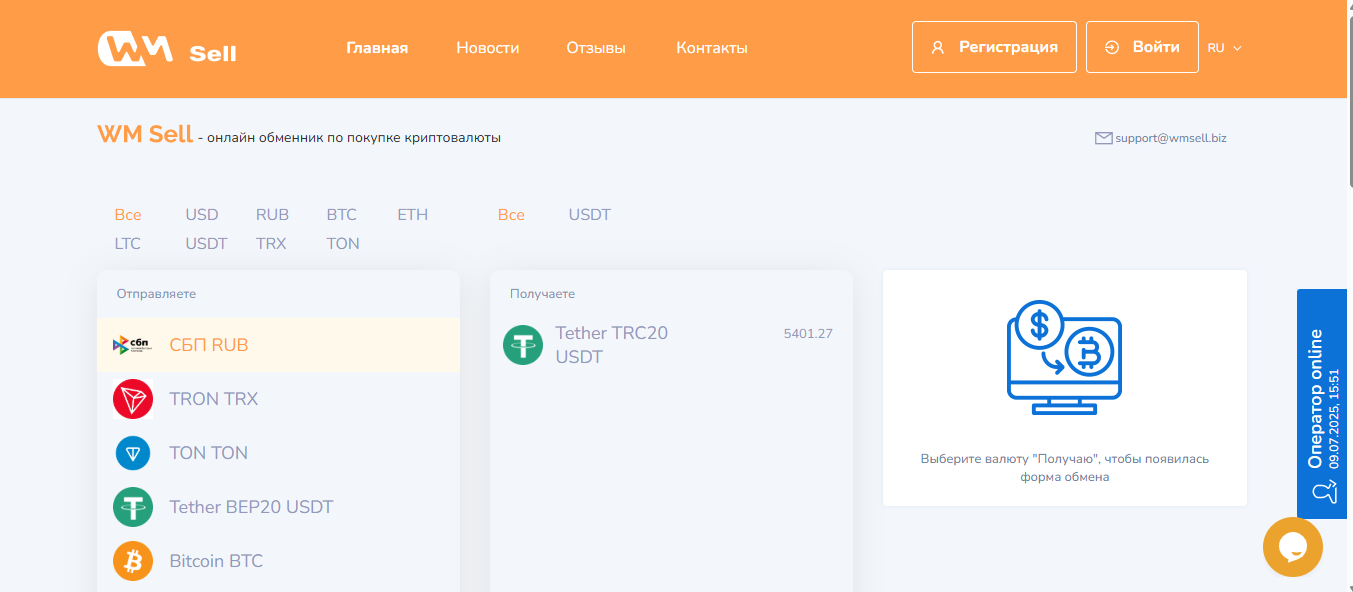Open the Оператор online side tab

1324,404
